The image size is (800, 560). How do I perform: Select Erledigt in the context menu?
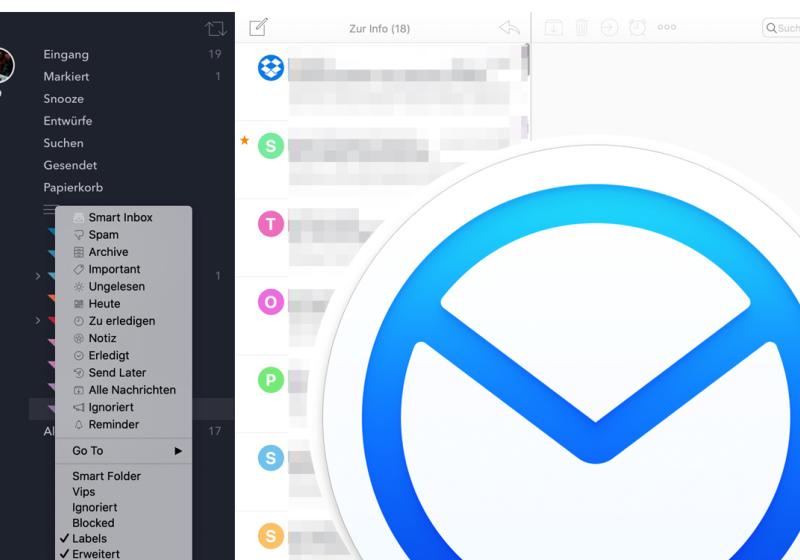pos(109,356)
